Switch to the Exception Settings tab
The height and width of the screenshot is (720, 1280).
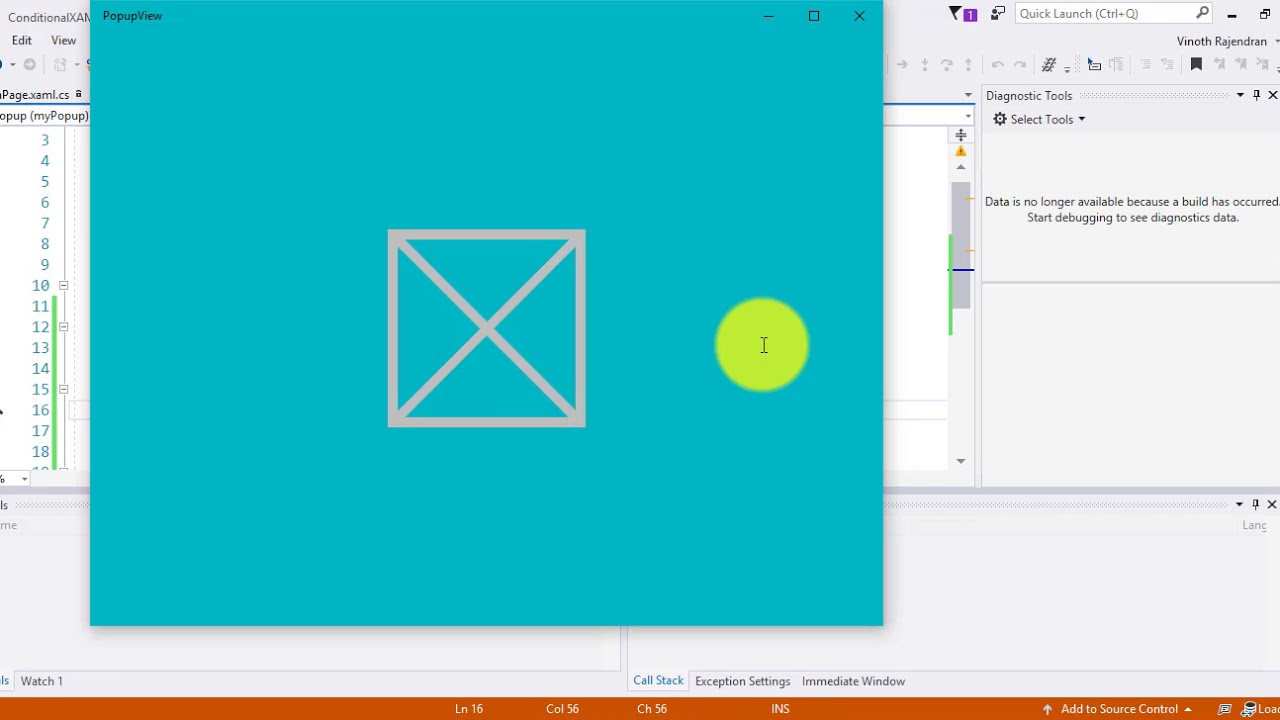(742, 681)
